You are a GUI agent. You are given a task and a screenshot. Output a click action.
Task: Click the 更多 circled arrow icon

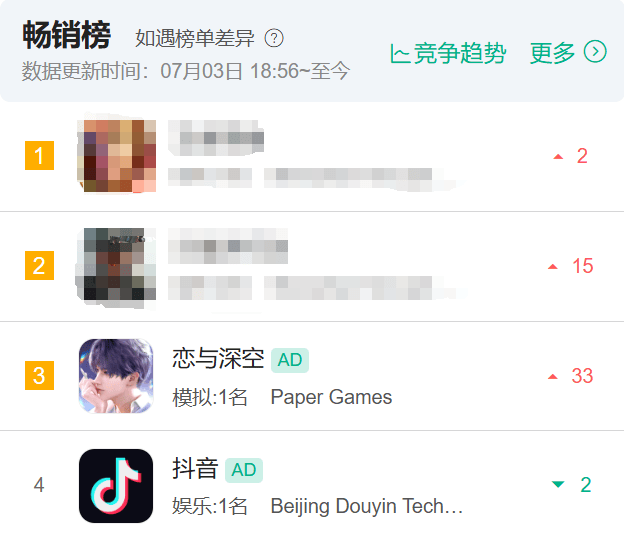point(595,52)
